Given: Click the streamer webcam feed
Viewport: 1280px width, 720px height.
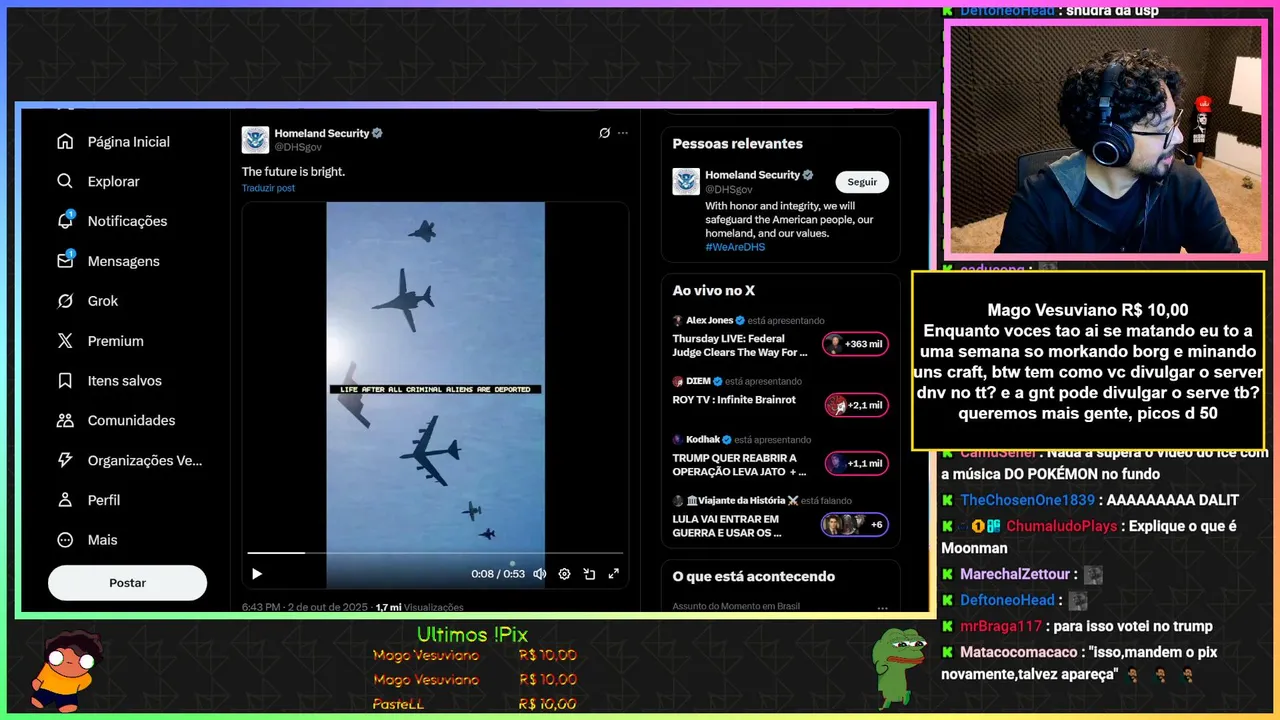Looking at the screenshot, I should pyautogui.click(x=1106, y=140).
